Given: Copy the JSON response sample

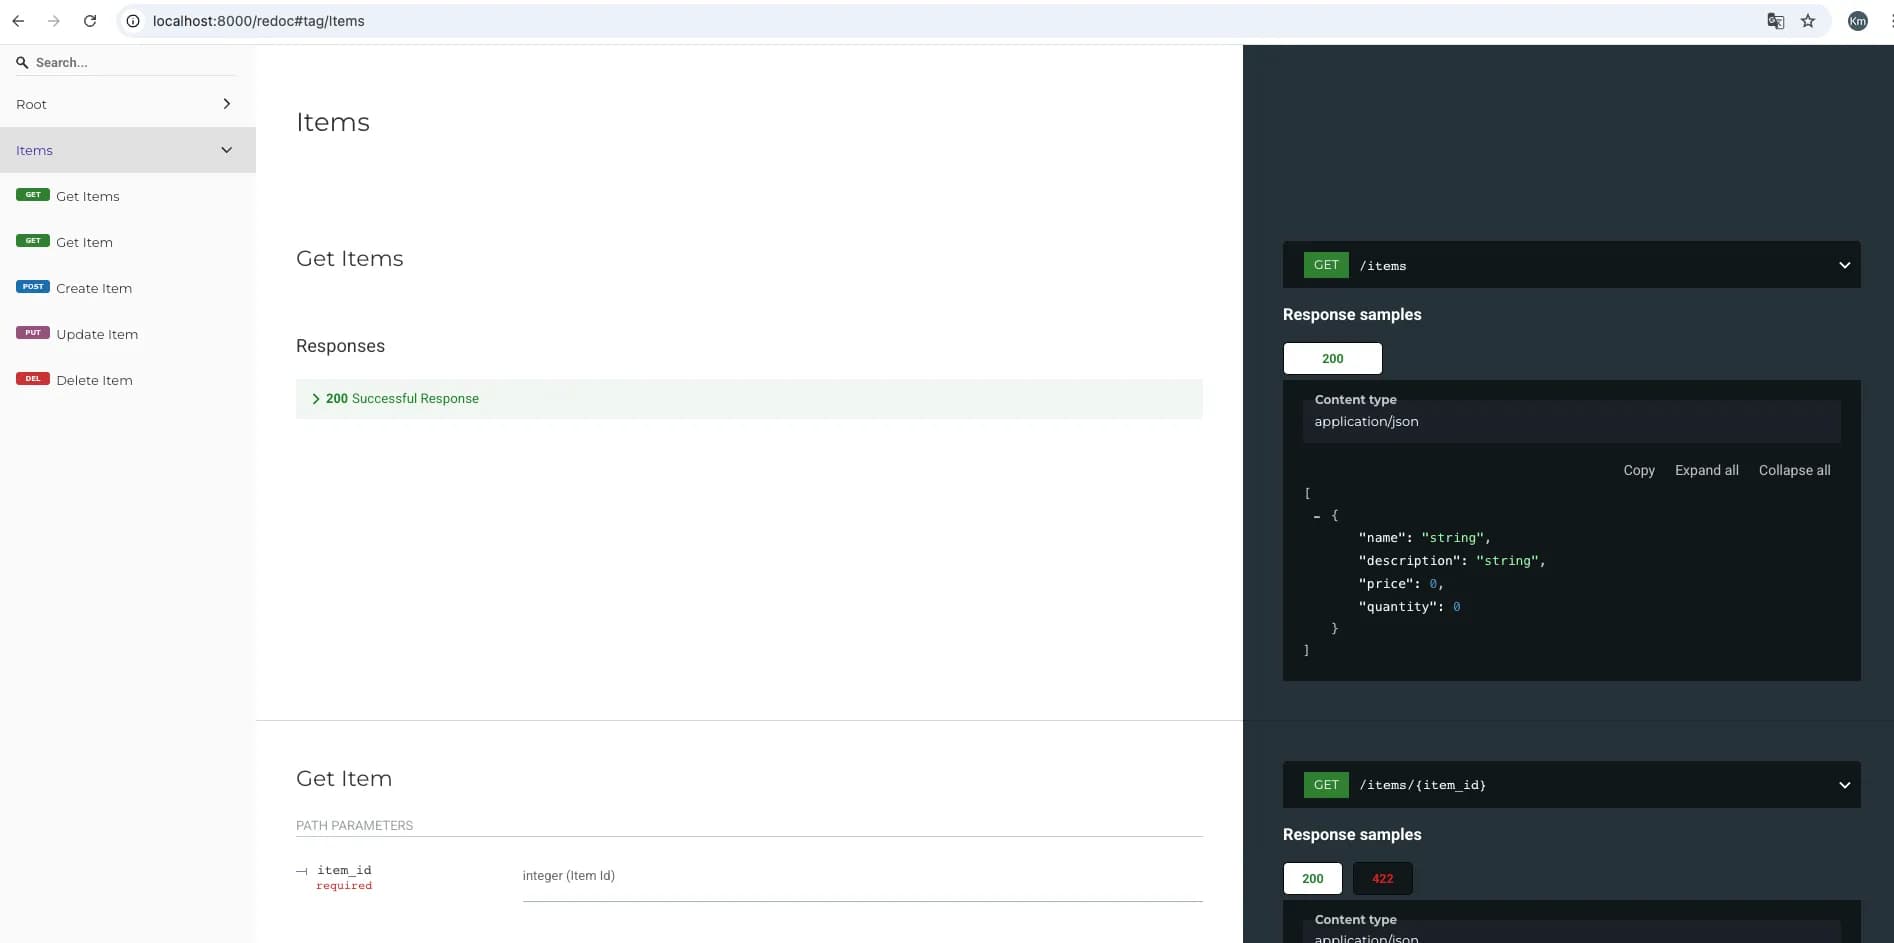Looking at the screenshot, I should [x=1639, y=470].
